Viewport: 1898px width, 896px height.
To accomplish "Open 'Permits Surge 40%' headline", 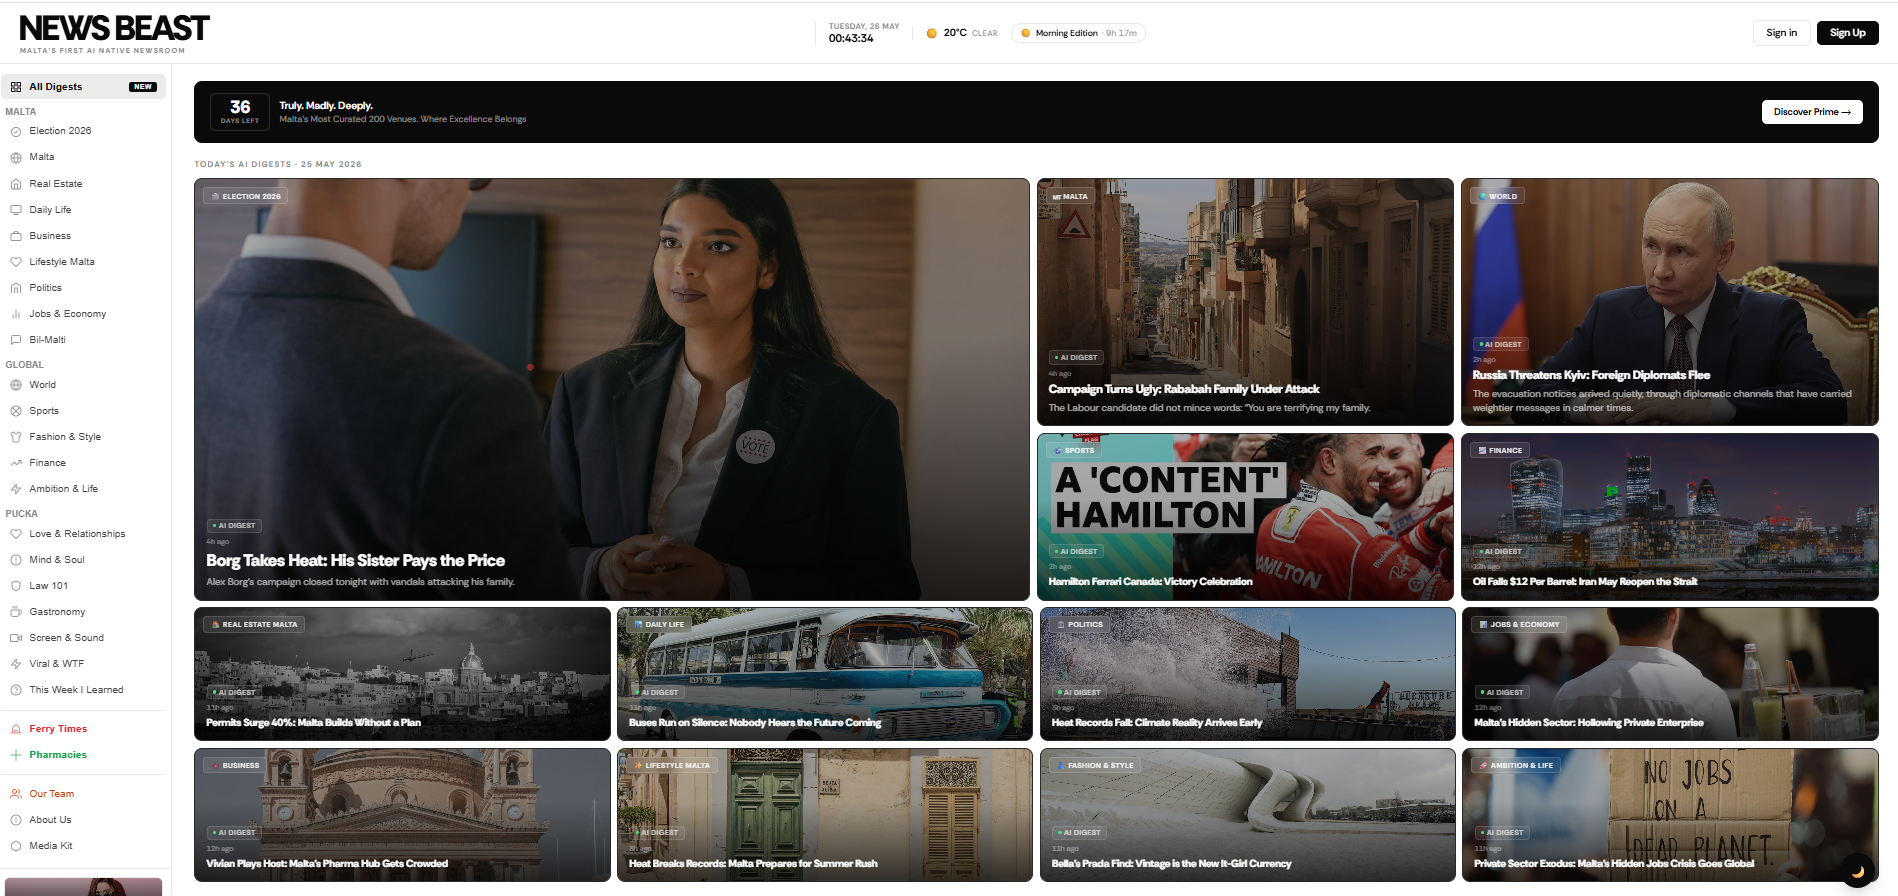I will pos(313,722).
